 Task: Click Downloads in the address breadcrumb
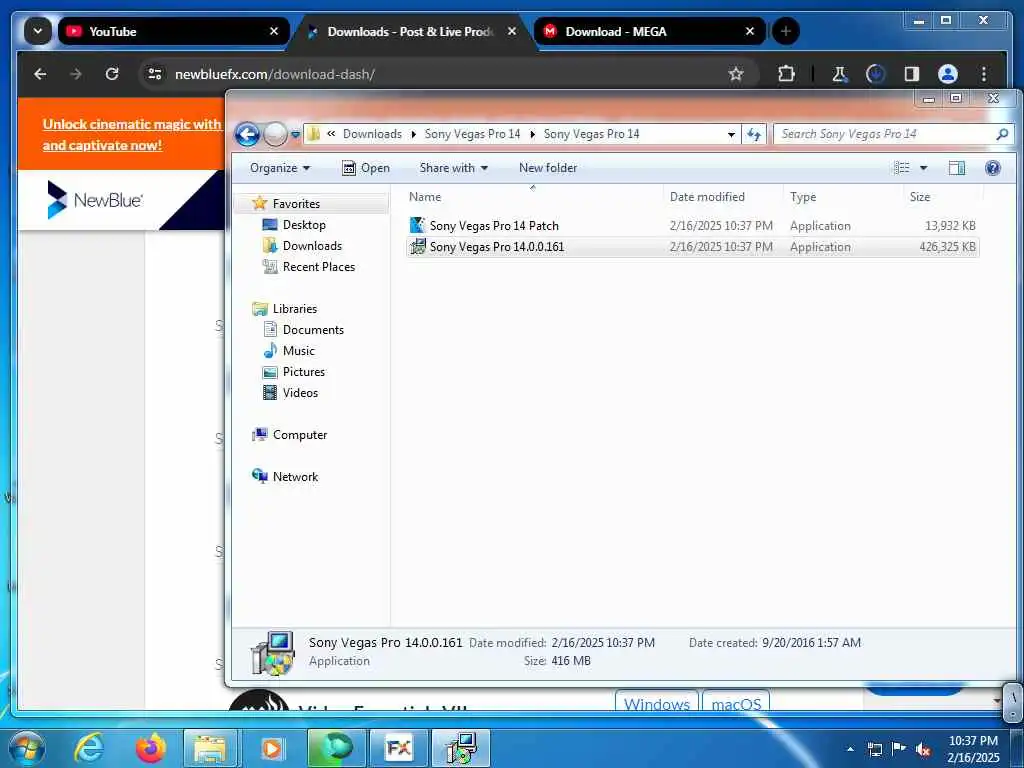[x=372, y=134]
